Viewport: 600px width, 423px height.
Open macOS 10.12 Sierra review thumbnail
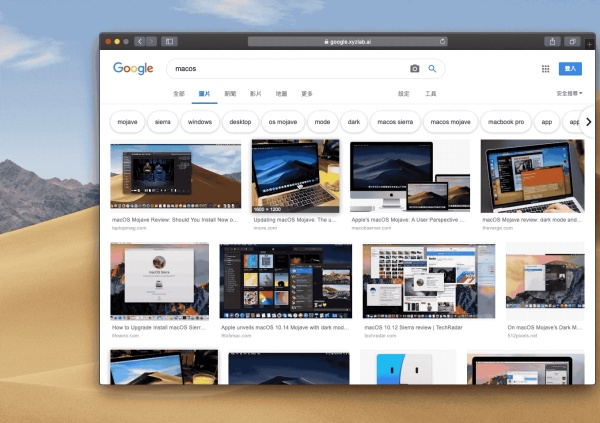[x=429, y=281]
